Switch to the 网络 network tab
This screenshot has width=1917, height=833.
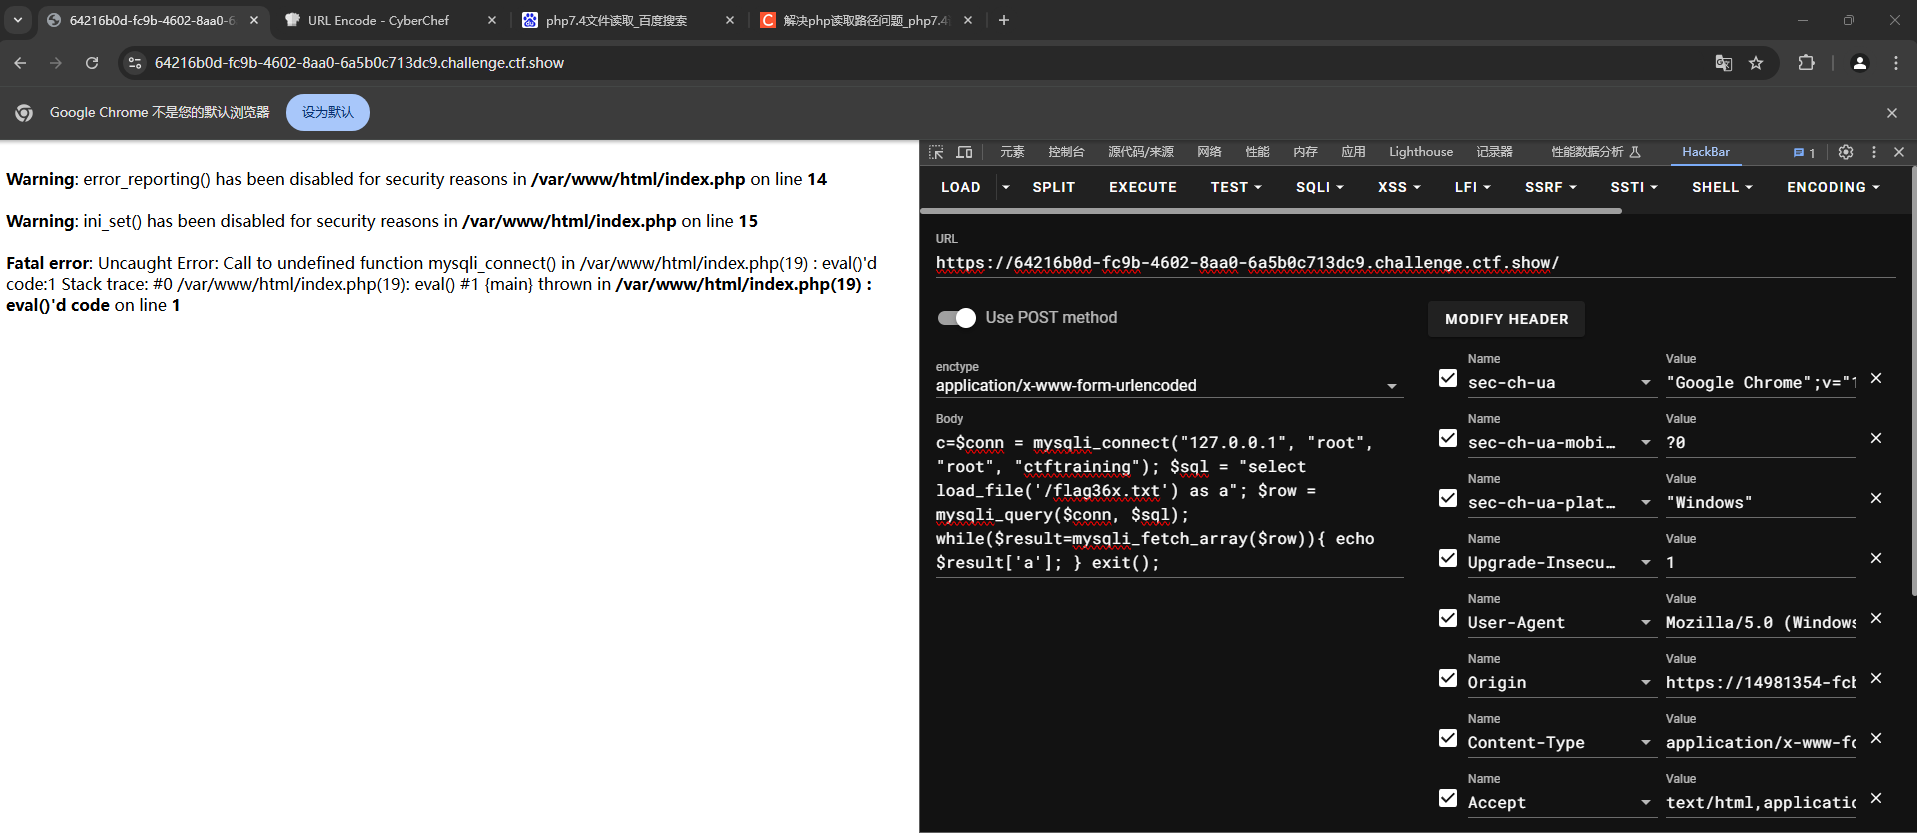(x=1209, y=152)
